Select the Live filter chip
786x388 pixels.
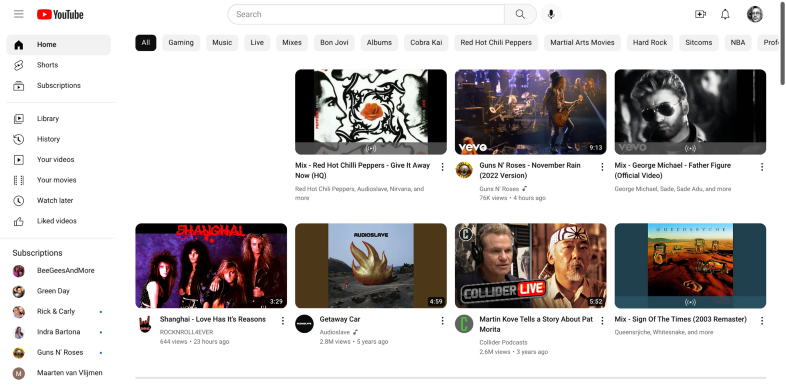257,43
